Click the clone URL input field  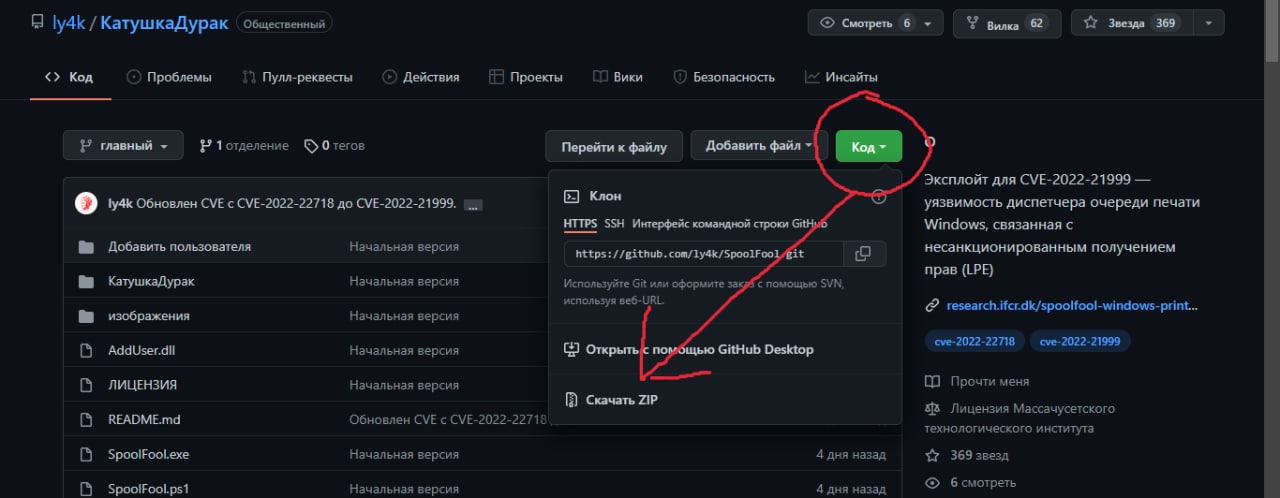pos(704,254)
